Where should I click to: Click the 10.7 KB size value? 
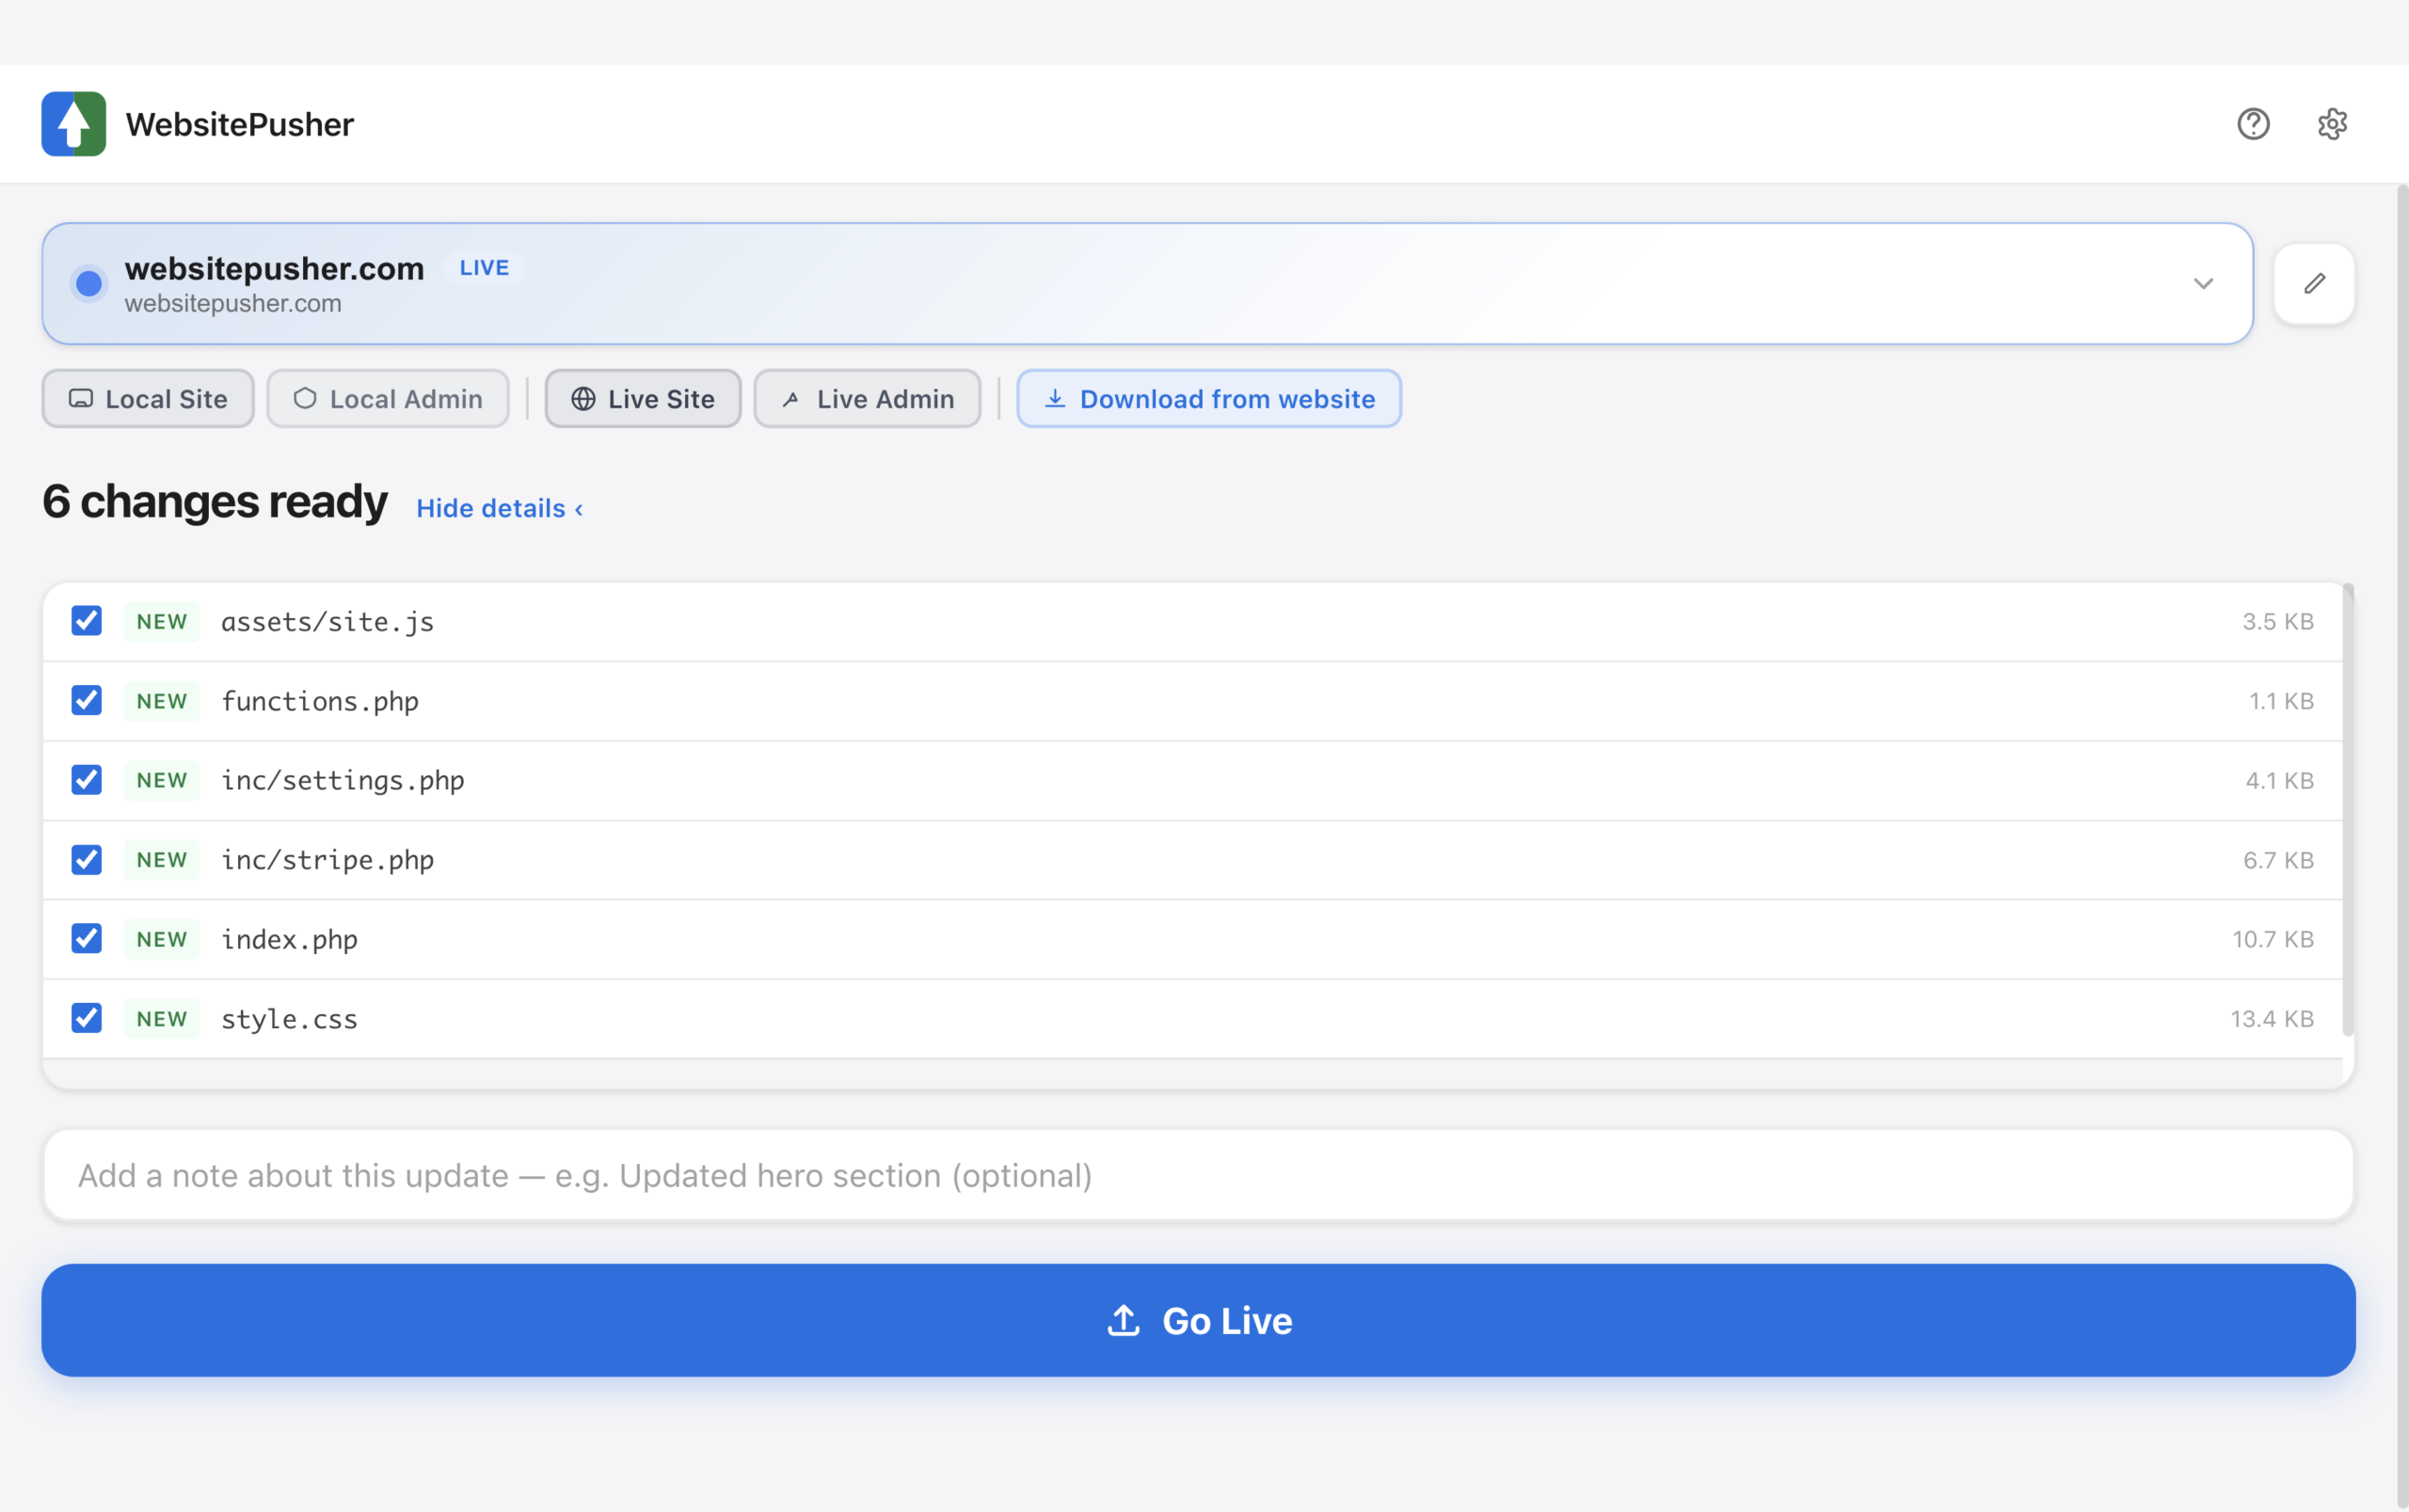(2273, 939)
